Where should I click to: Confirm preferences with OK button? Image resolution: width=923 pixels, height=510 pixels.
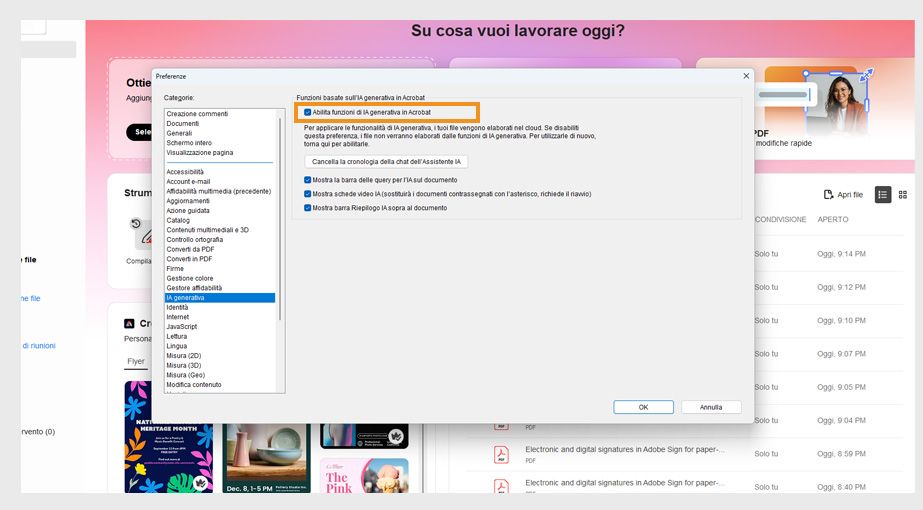tap(643, 407)
